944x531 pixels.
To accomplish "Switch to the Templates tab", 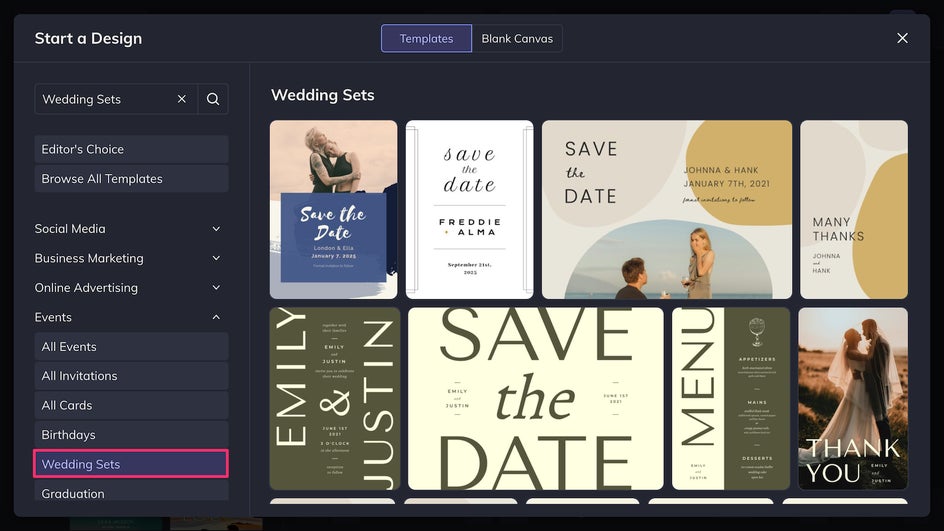I will coord(426,39).
